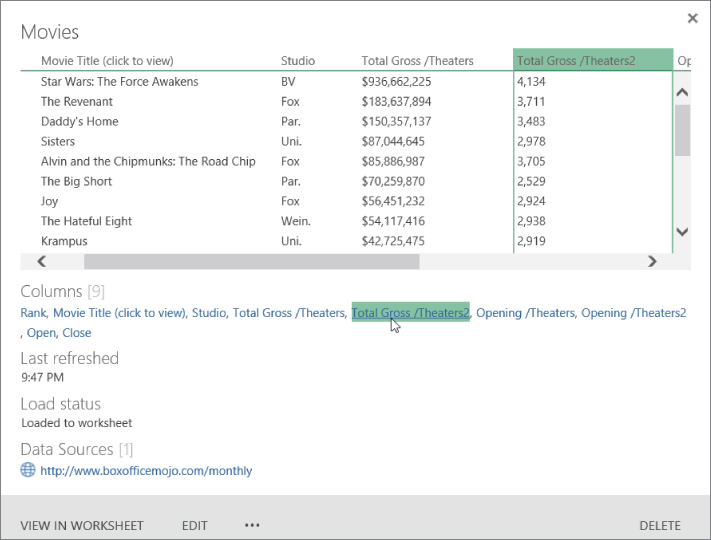Click the horizontal scroll right arrow

[652, 261]
